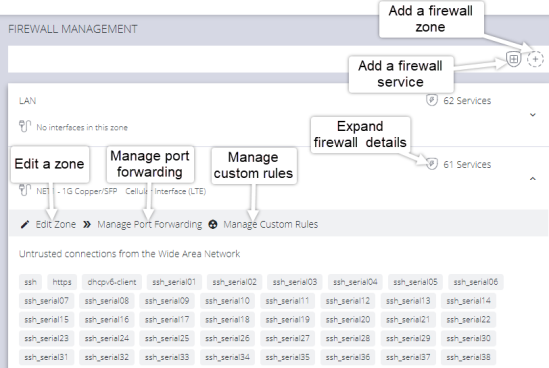Click the interface plug icon beside NET1
The image size is (549, 368).
[25, 190]
